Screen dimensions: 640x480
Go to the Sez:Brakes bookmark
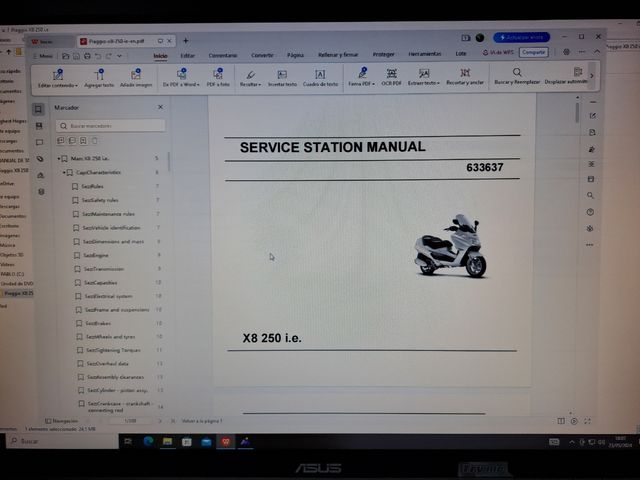98,323
